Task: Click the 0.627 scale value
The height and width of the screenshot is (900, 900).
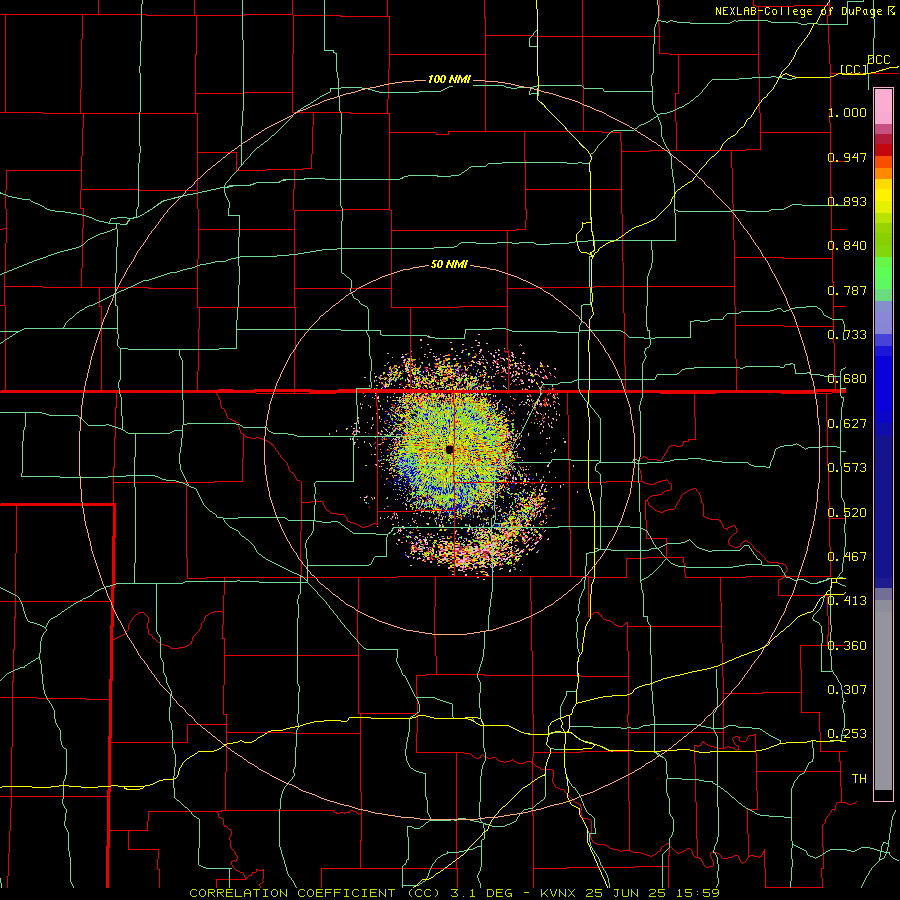Action: (x=847, y=424)
